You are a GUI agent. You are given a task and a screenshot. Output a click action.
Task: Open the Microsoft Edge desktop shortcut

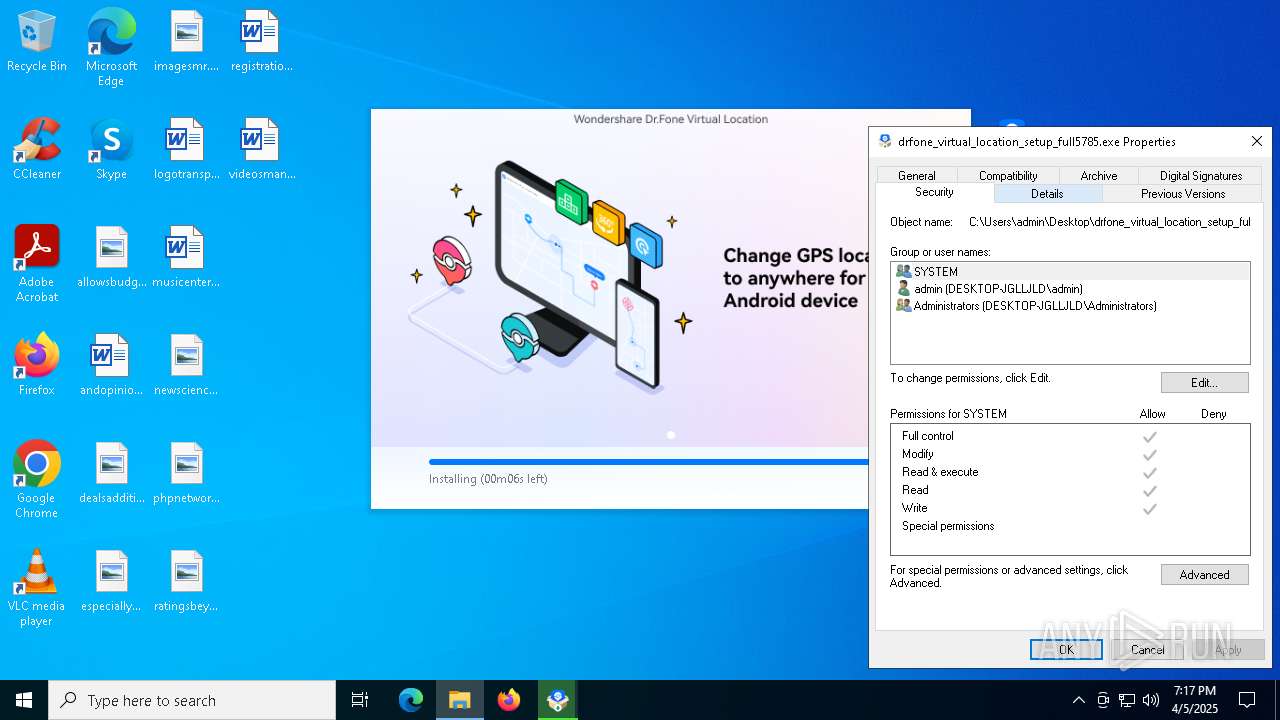(111, 47)
